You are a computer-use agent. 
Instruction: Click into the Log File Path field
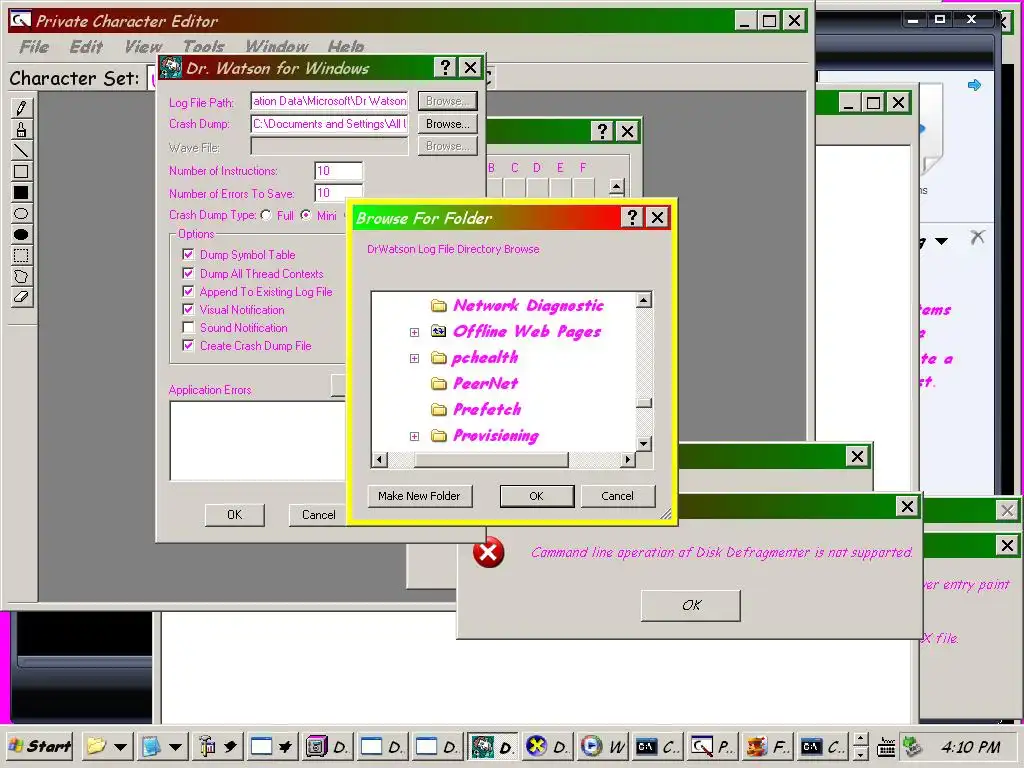(x=329, y=101)
